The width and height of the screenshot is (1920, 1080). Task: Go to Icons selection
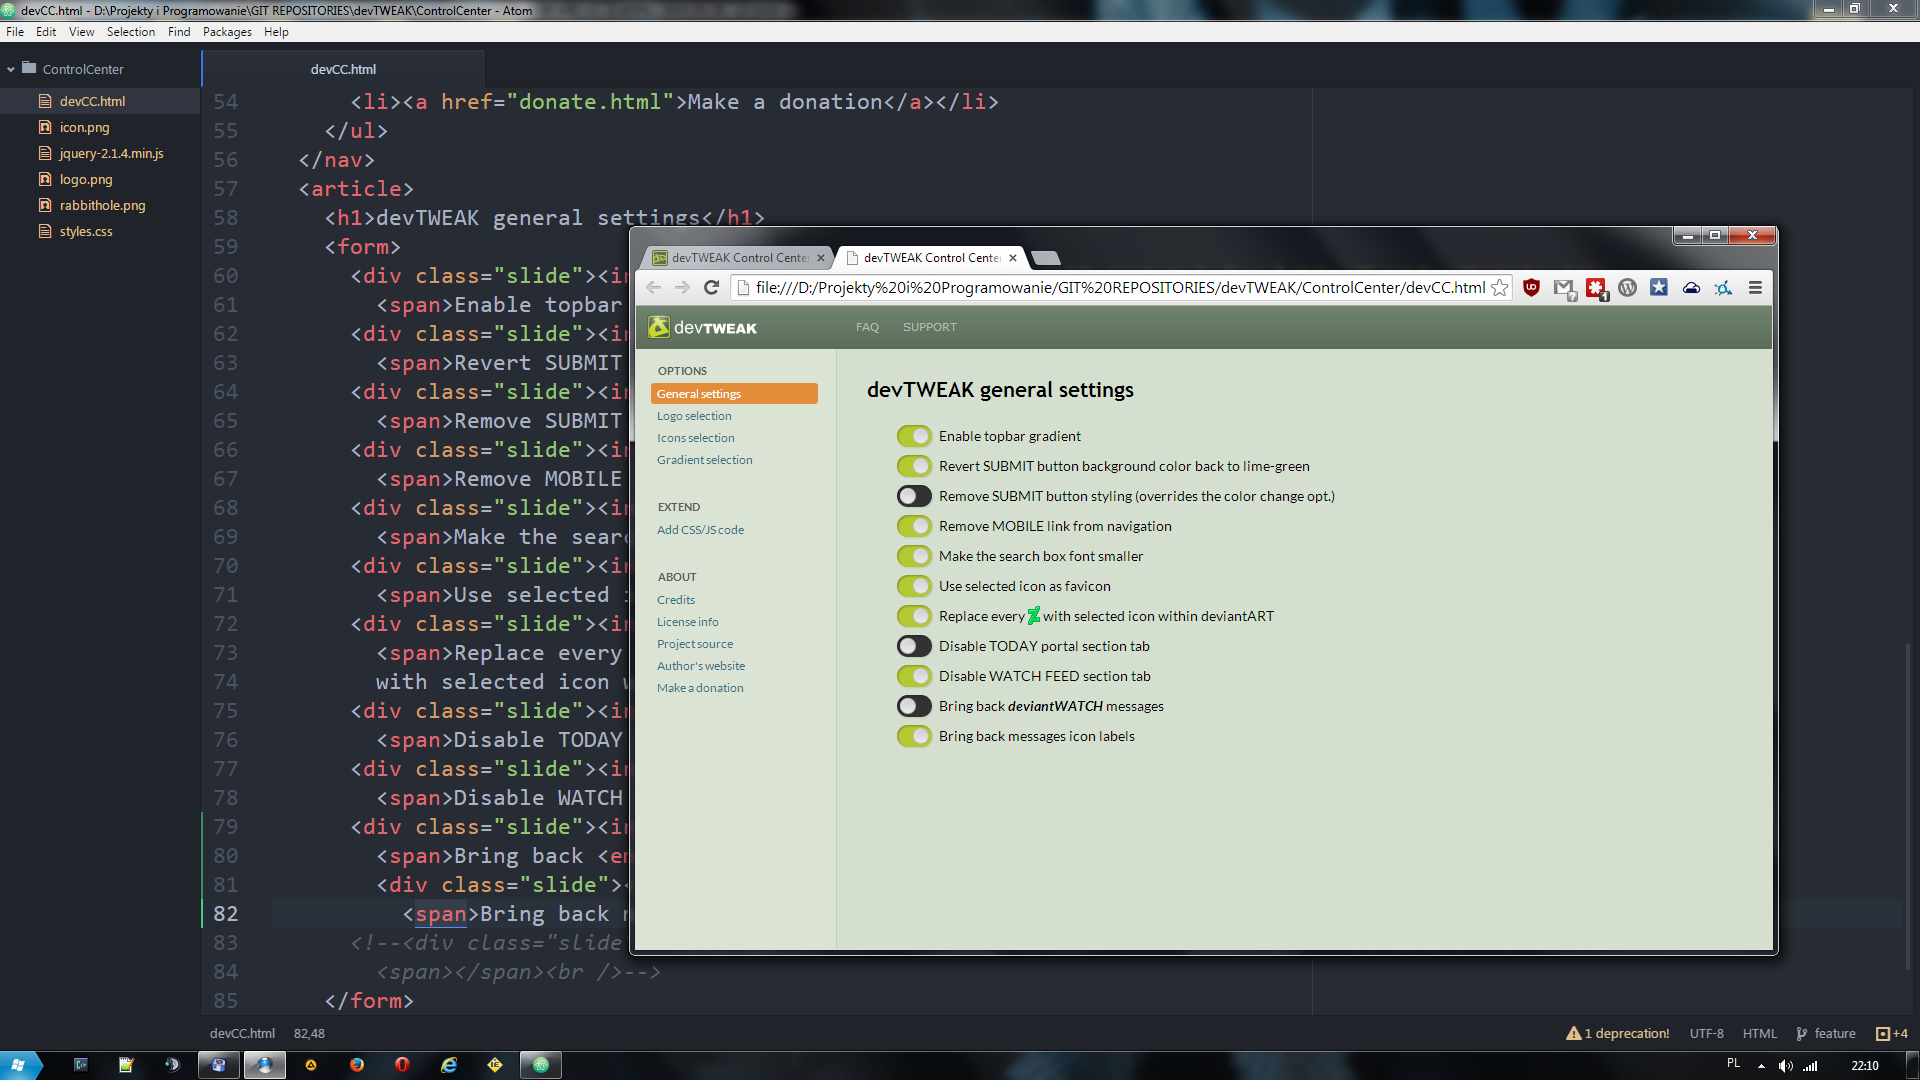[x=695, y=438]
